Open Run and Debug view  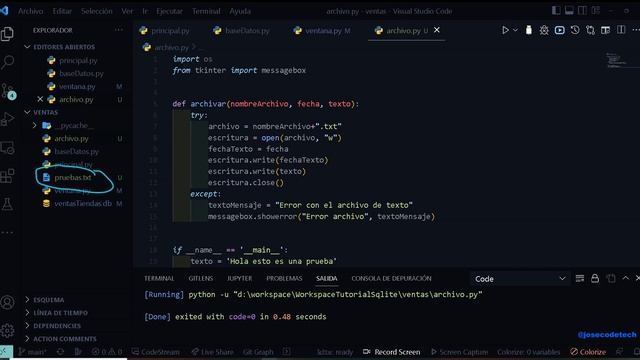tap(7, 119)
